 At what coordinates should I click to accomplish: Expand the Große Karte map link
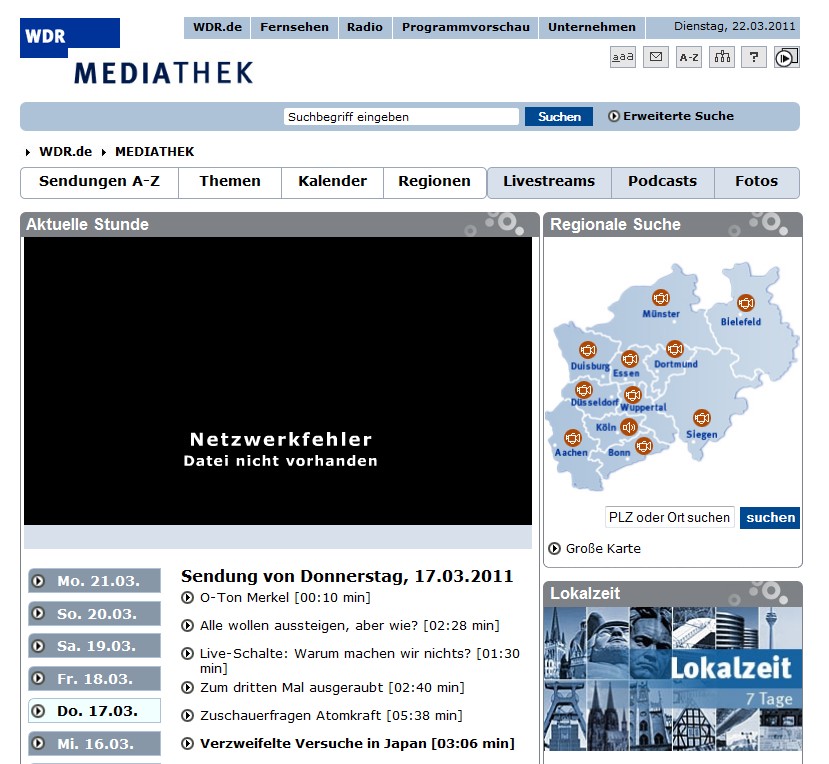click(x=595, y=548)
